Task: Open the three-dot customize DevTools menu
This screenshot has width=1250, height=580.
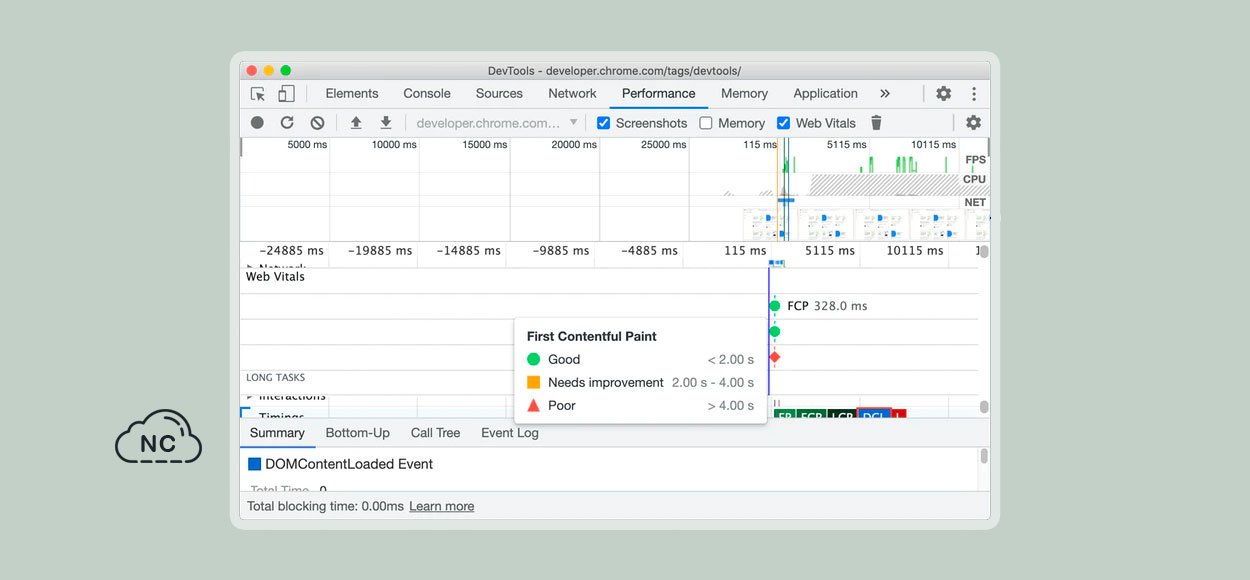Action: [973, 94]
